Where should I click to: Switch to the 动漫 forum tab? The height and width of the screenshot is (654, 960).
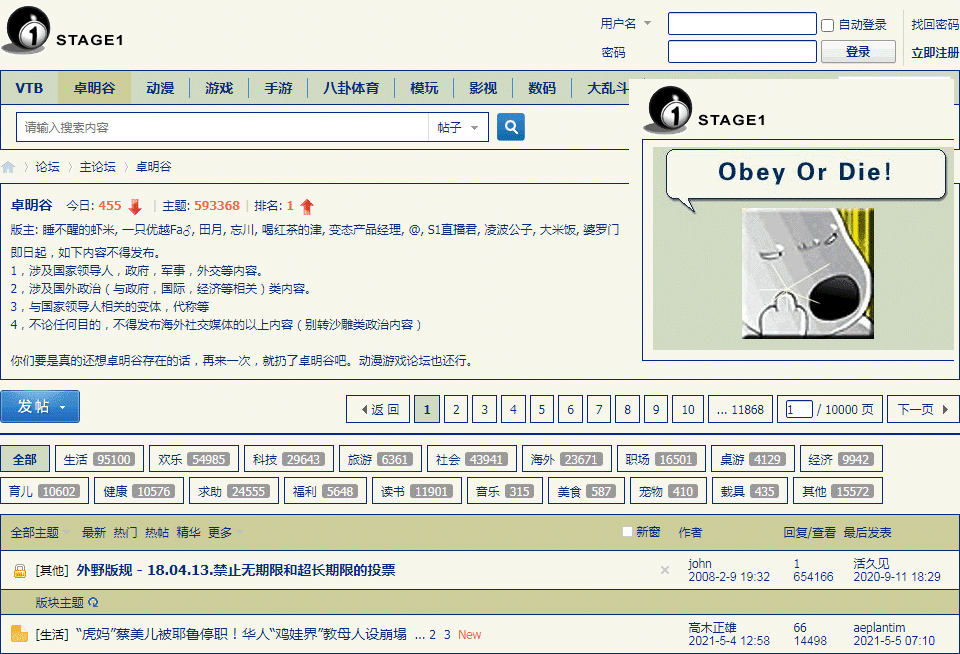coord(160,88)
